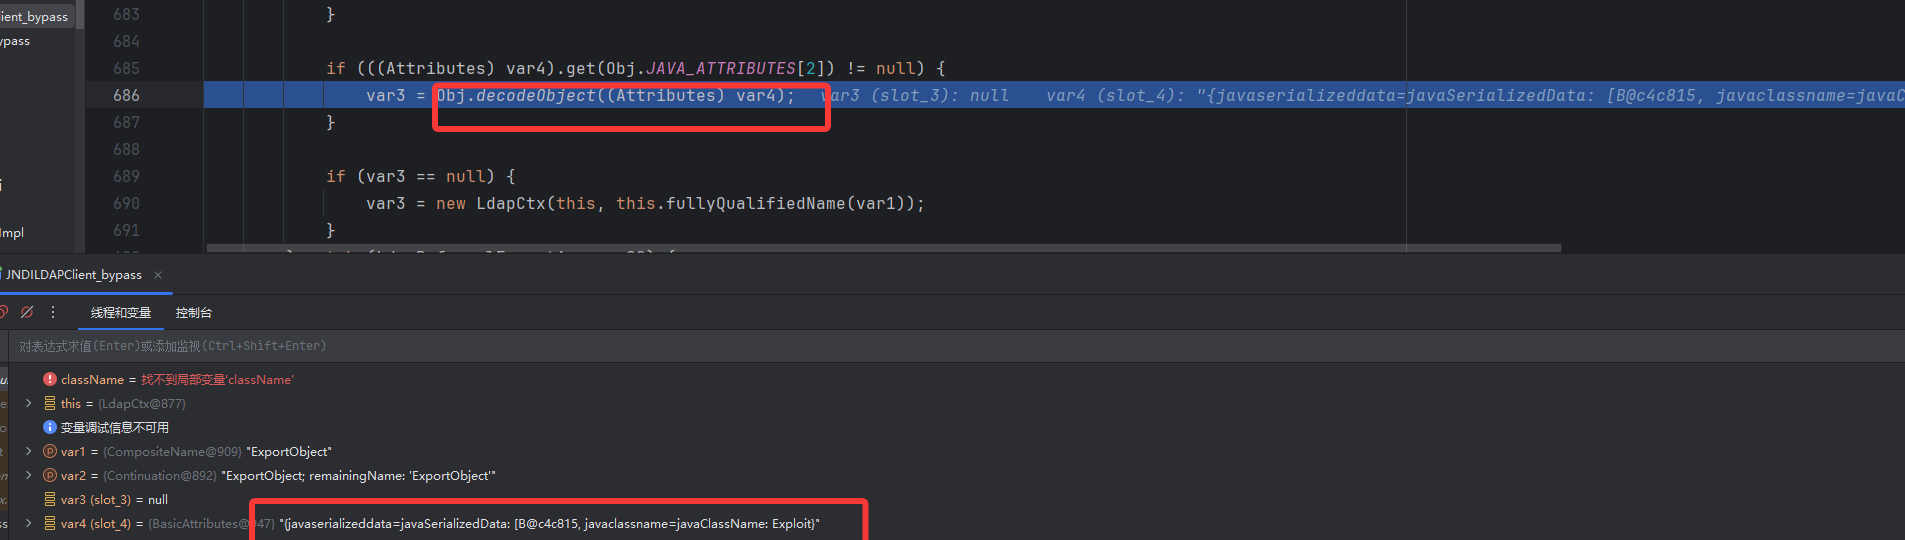The height and width of the screenshot is (540, 1905).
Task: Expand the var1 CompositeName node
Action: 29,452
